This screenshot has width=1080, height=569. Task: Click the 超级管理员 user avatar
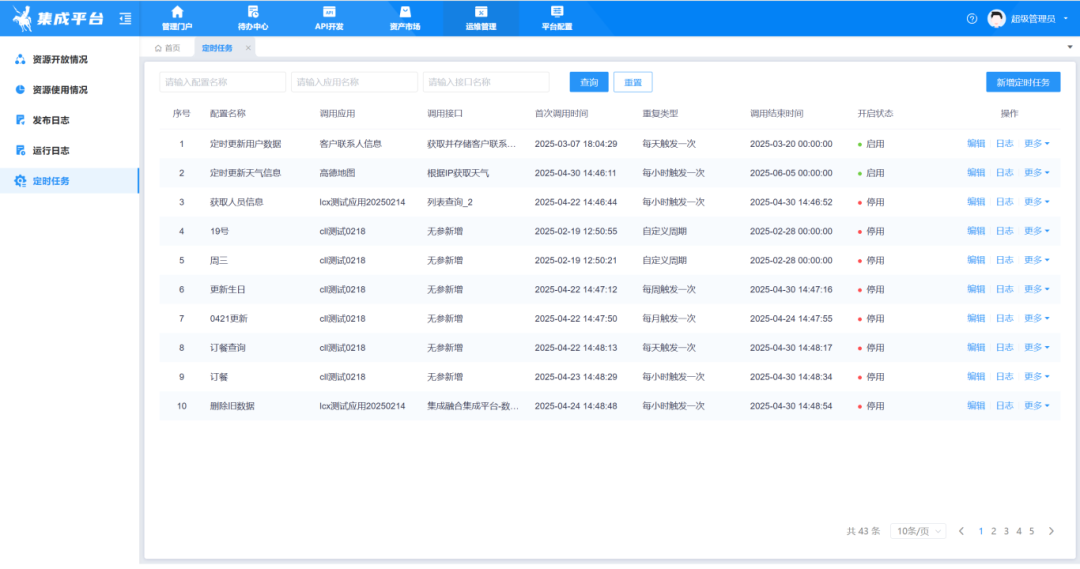coord(996,19)
